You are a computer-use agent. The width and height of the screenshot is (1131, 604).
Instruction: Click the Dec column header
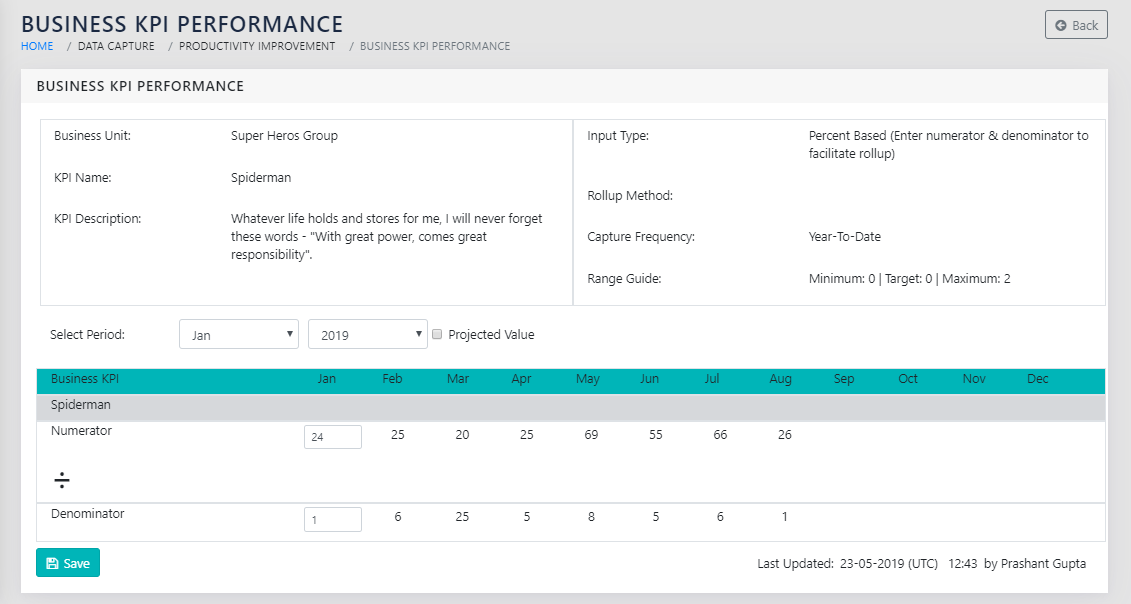[x=1038, y=379]
